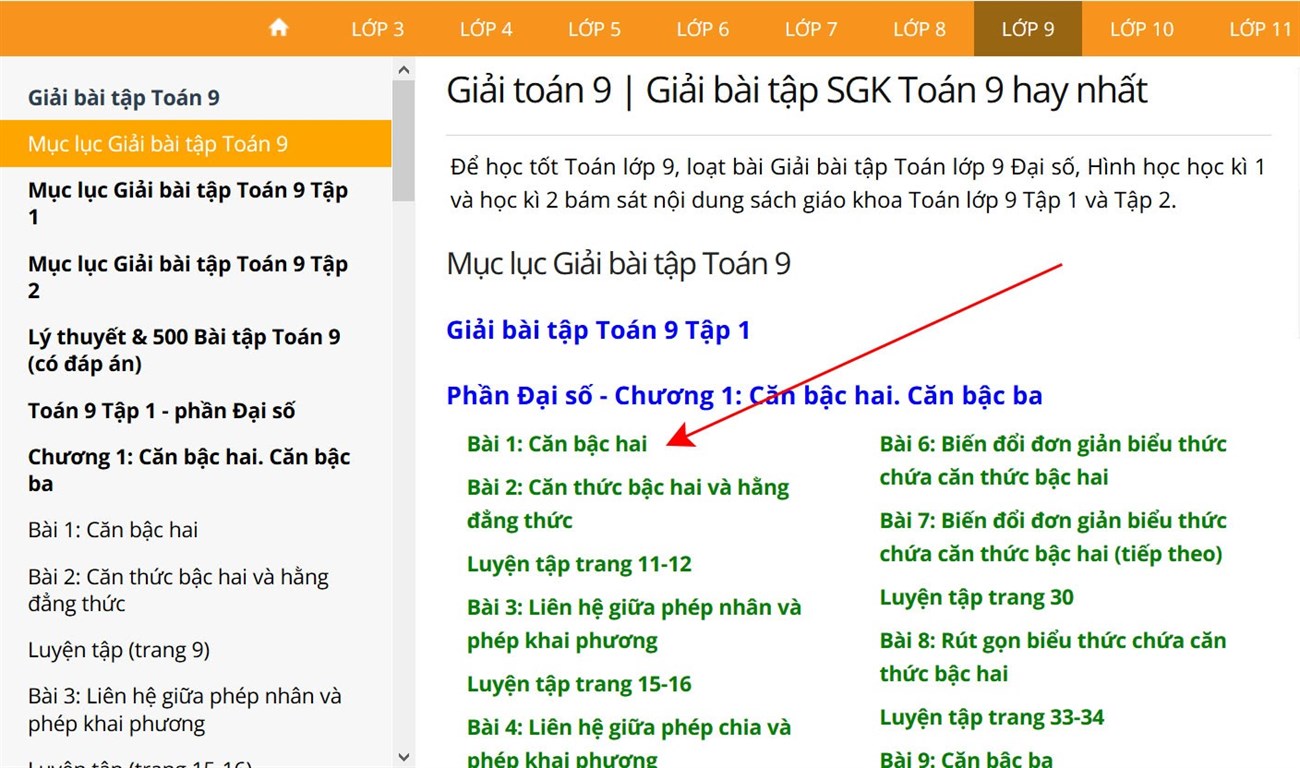
Task: Open green link Bài 8: Rút gọn biểu thức
Action: click(1053, 657)
